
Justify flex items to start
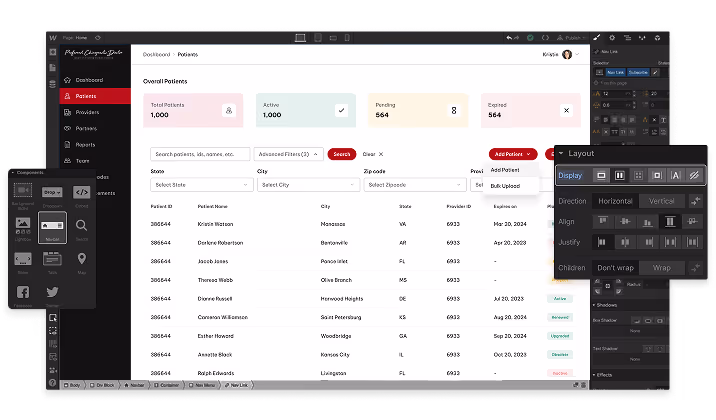[602, 242]
